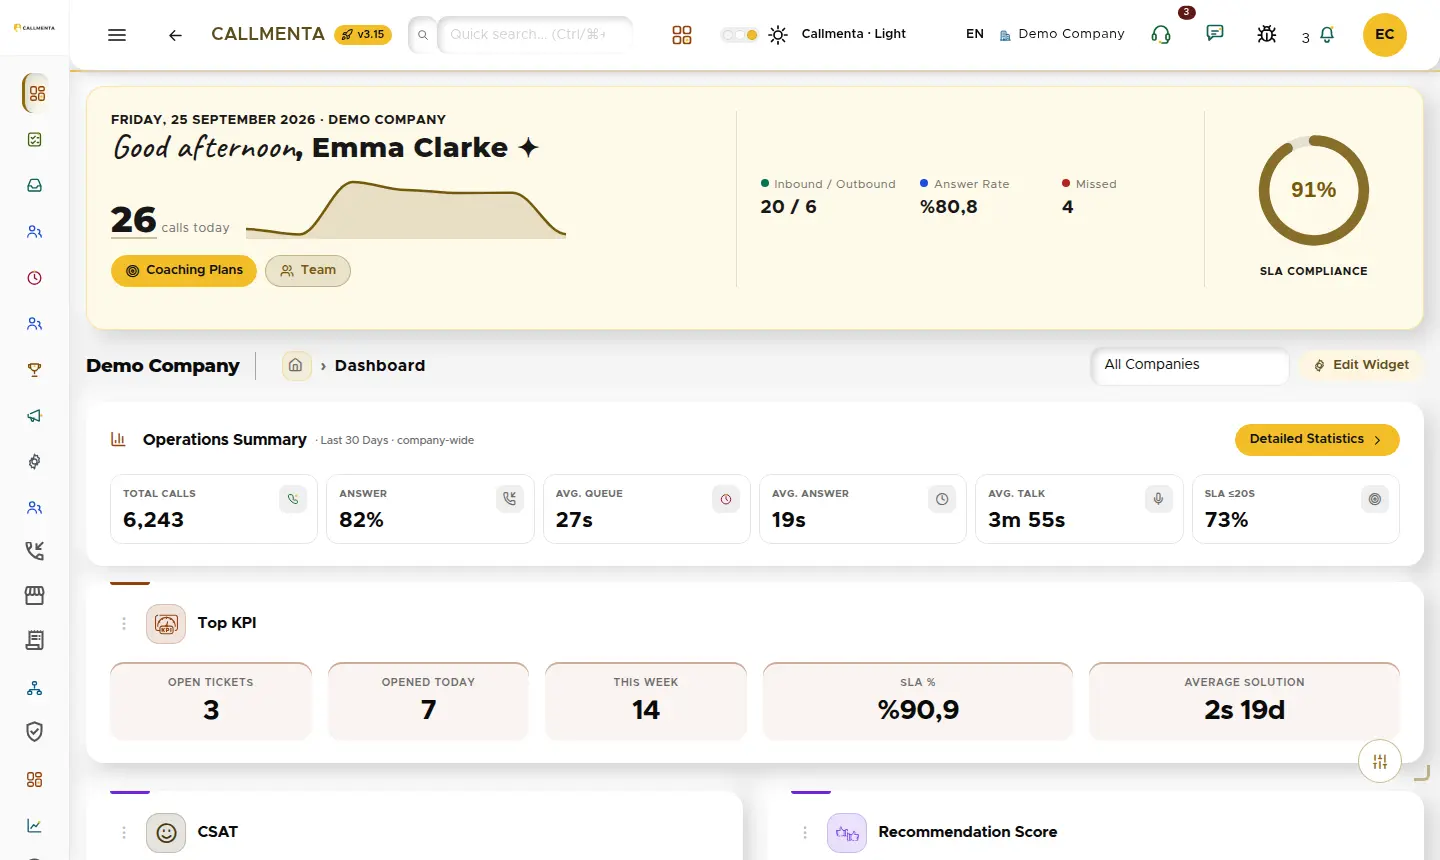Open the chat messages icon
The image size is (1440, 860).
(1215, 33)
